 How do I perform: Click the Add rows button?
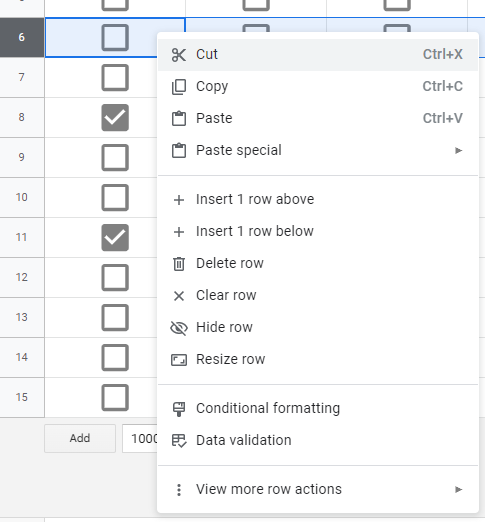coord(80,438)
